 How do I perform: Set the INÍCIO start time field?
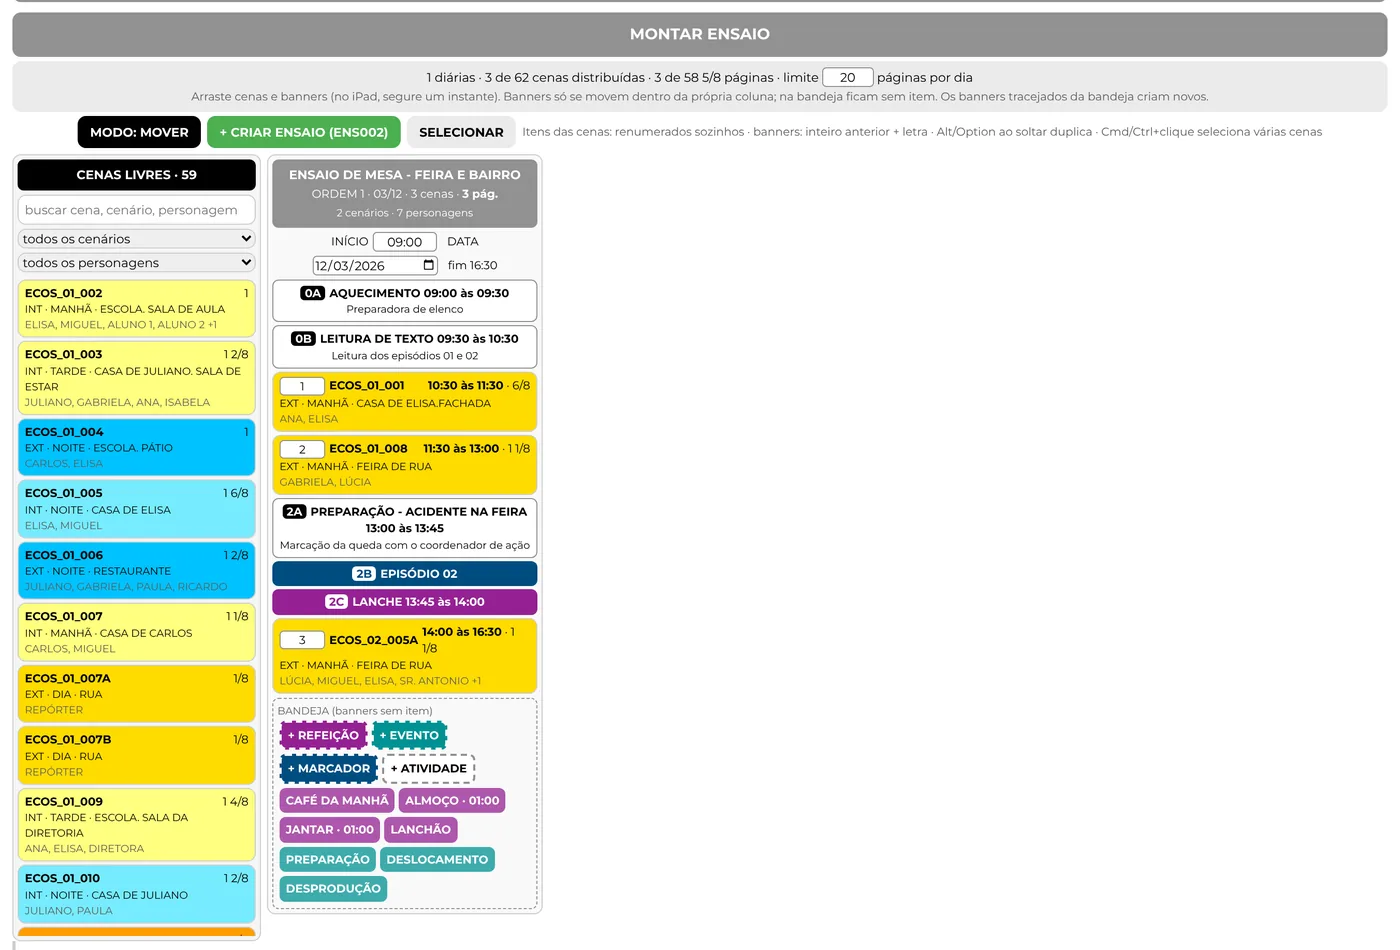[405, 242]
